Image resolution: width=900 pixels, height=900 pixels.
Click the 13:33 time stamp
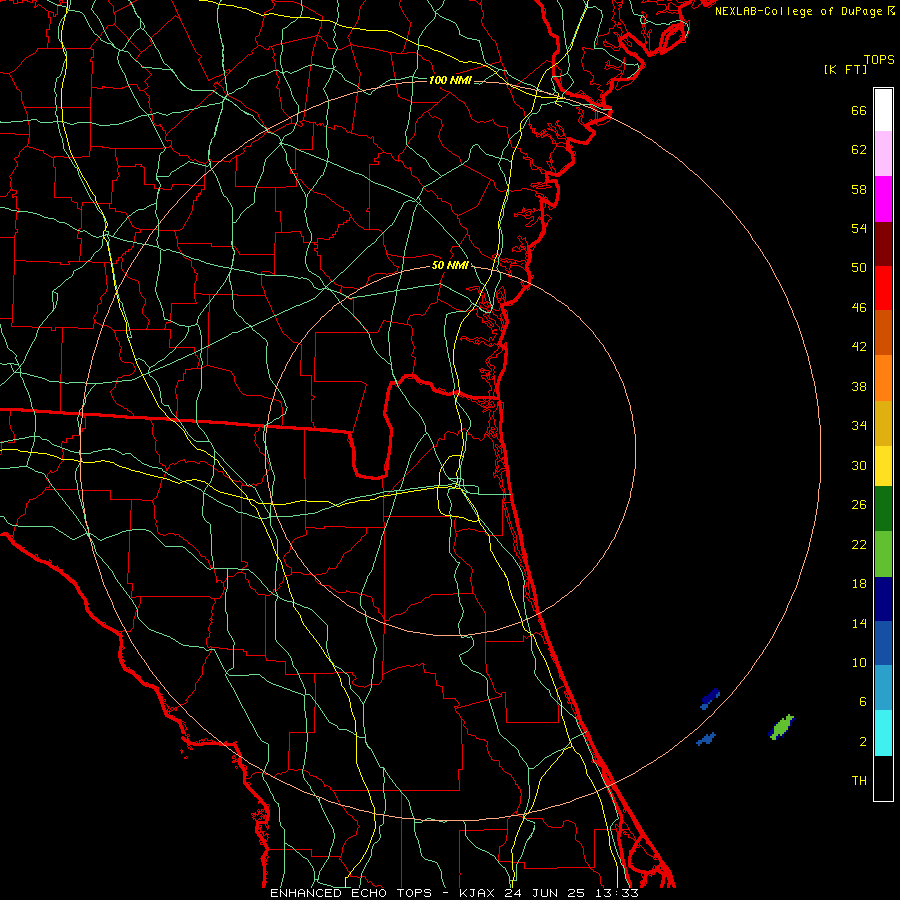(618, 893)
